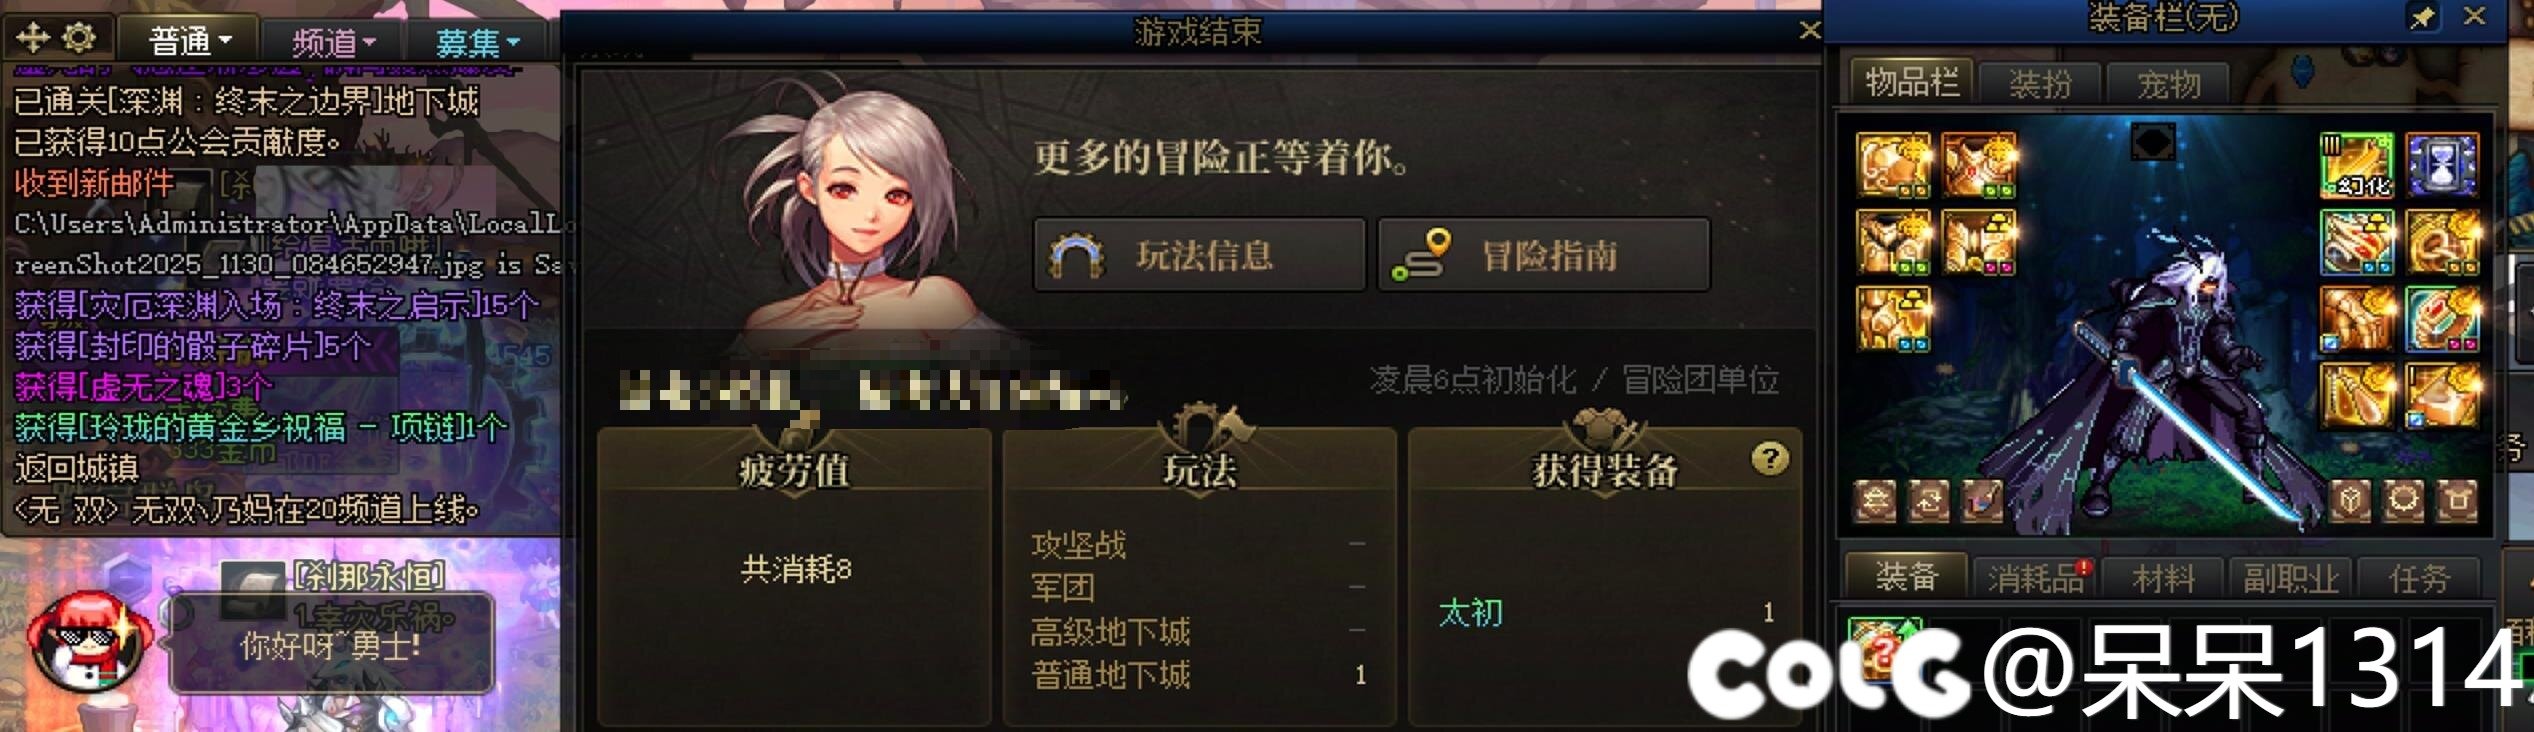This screenshot has height=732, width=2534.
Task: Click the question mark help icon beside 获得装备
Action: [x=1769, y=459]
